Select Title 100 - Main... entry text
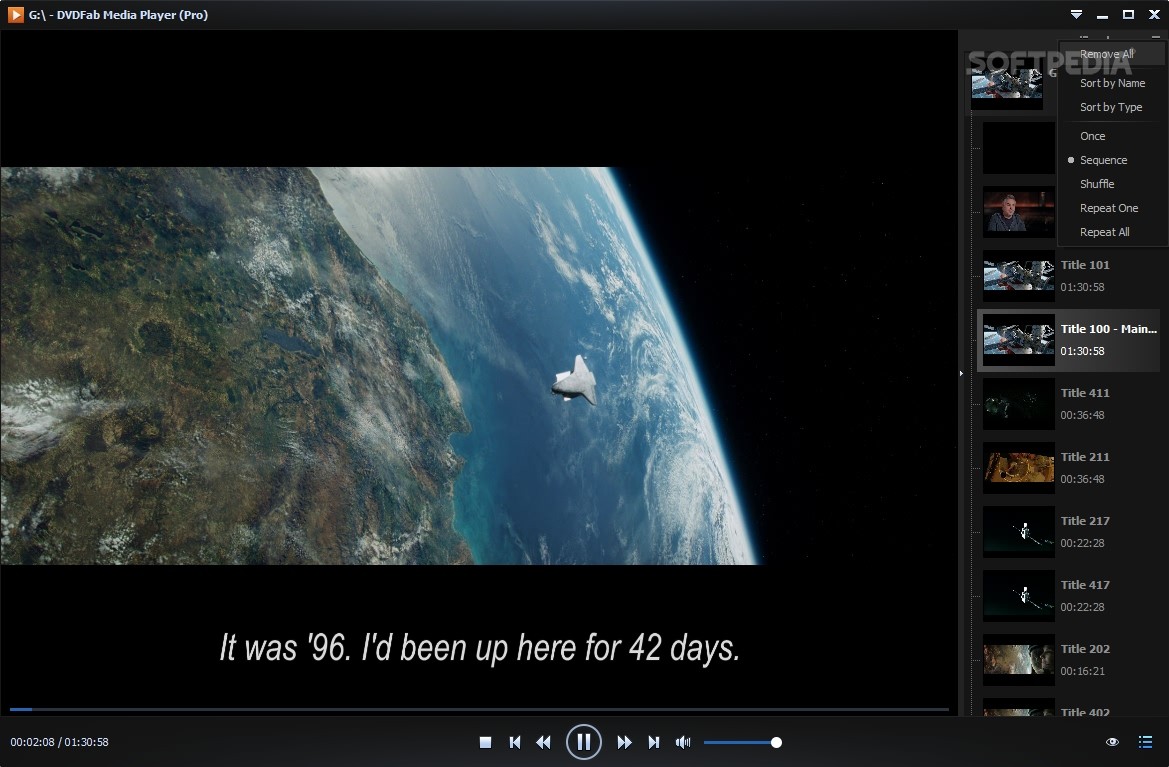This screenshot has height=767, width=1169. [1109, 329]
